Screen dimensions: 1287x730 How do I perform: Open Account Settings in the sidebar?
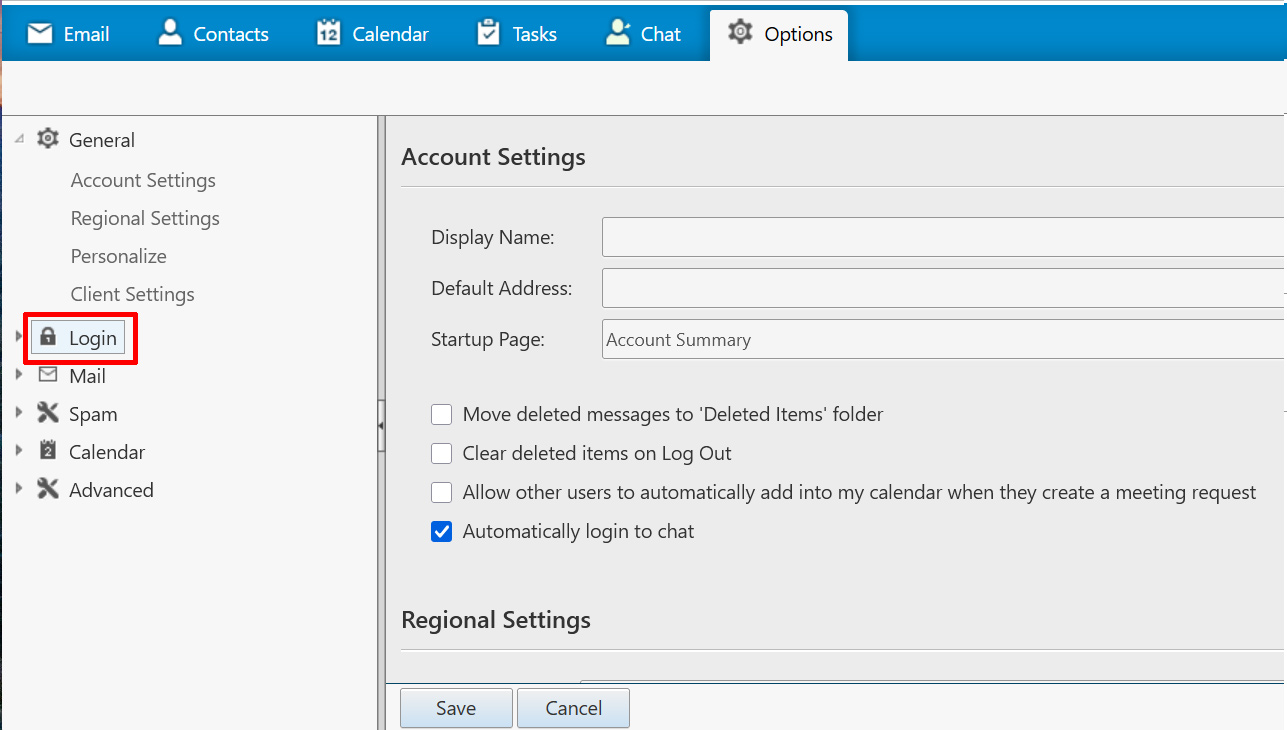coord(143,180)
